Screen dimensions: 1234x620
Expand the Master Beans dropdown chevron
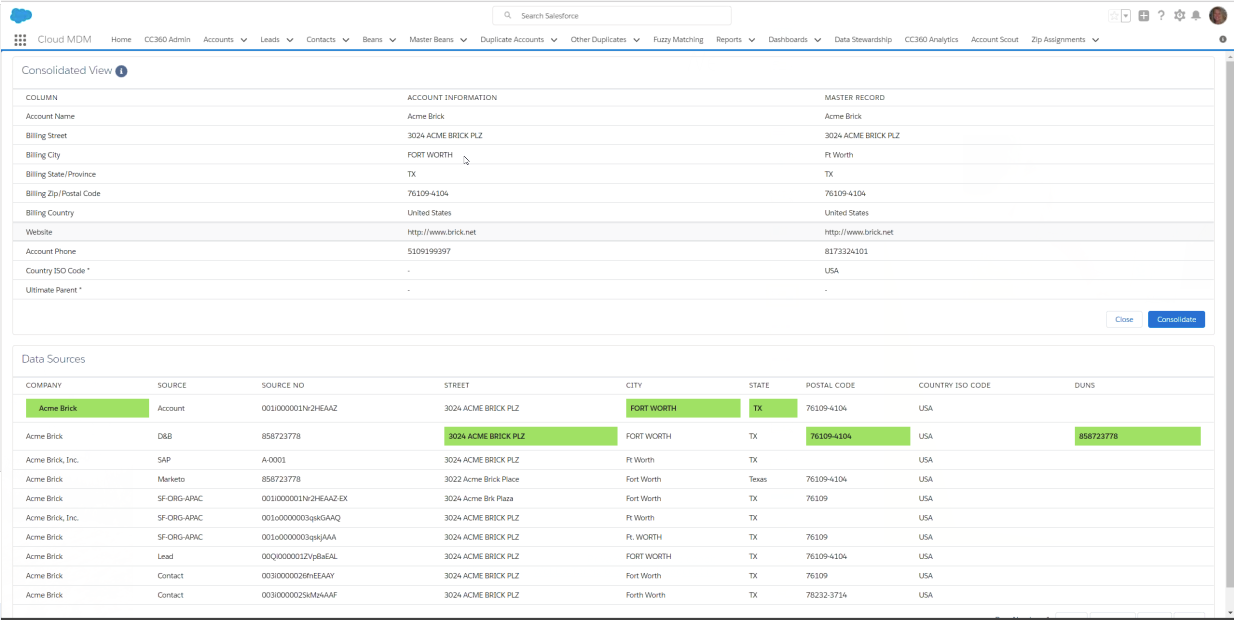pyautogui.click(x=463, y=40)
